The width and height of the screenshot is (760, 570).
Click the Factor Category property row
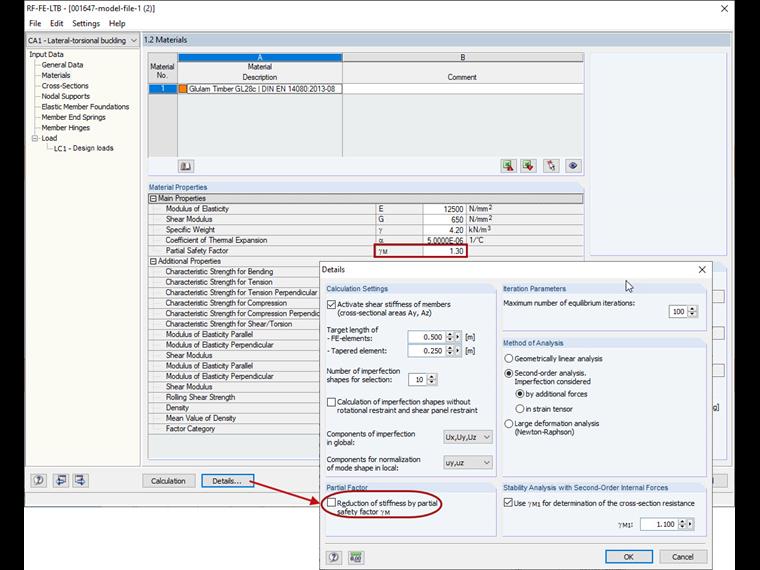pos(234,429)
